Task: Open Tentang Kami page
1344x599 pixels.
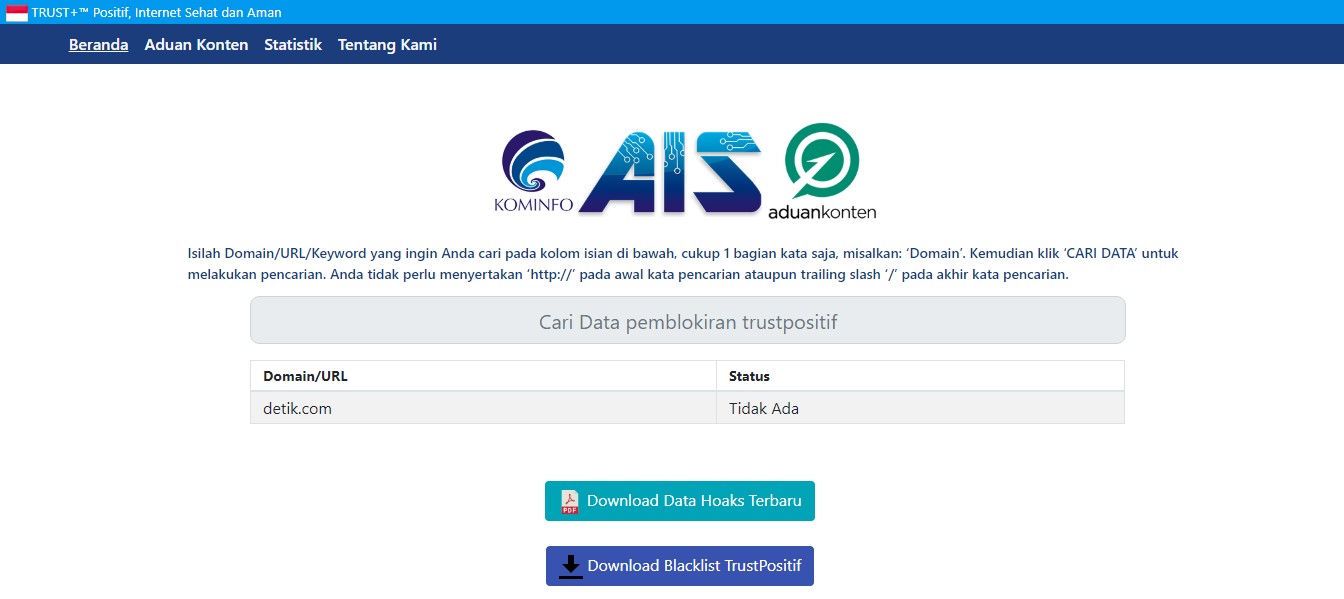Action: click(x=387, y=44)
